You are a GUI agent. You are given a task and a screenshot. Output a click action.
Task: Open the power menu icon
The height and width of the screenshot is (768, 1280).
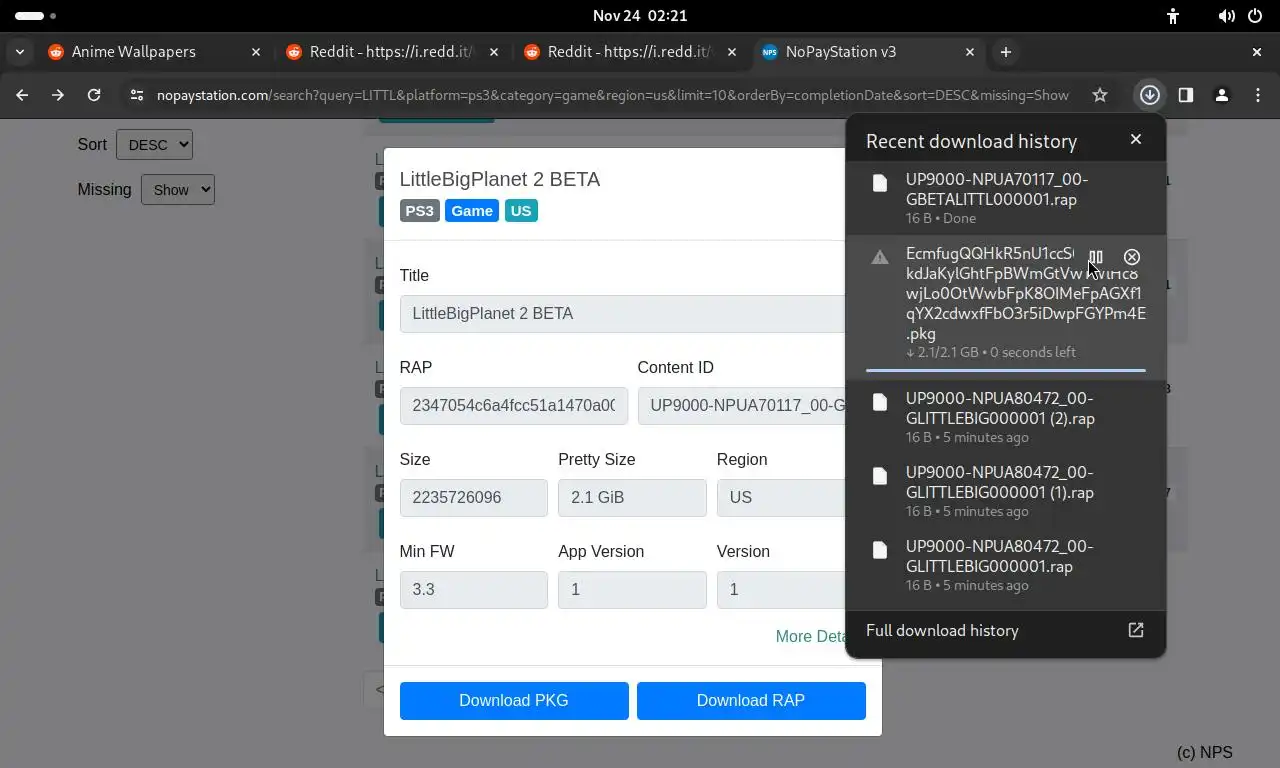(1254, 16)
